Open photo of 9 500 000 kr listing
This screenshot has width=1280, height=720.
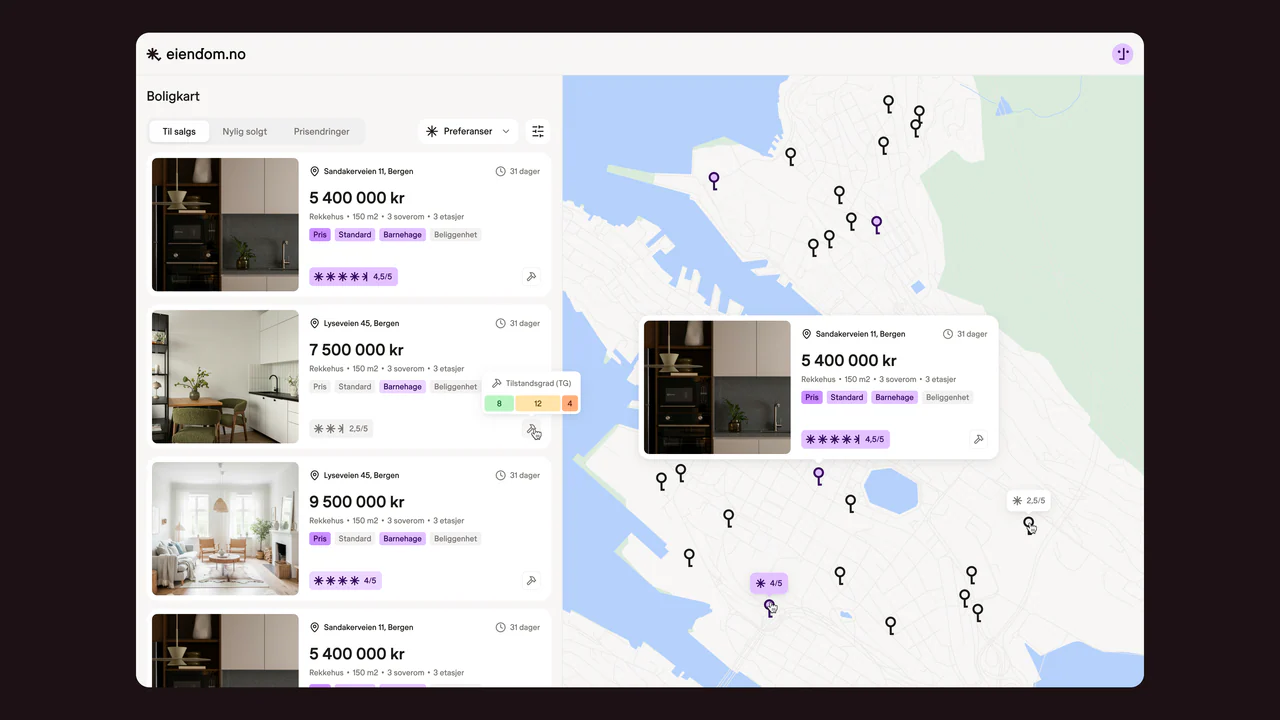coord(225,529)
